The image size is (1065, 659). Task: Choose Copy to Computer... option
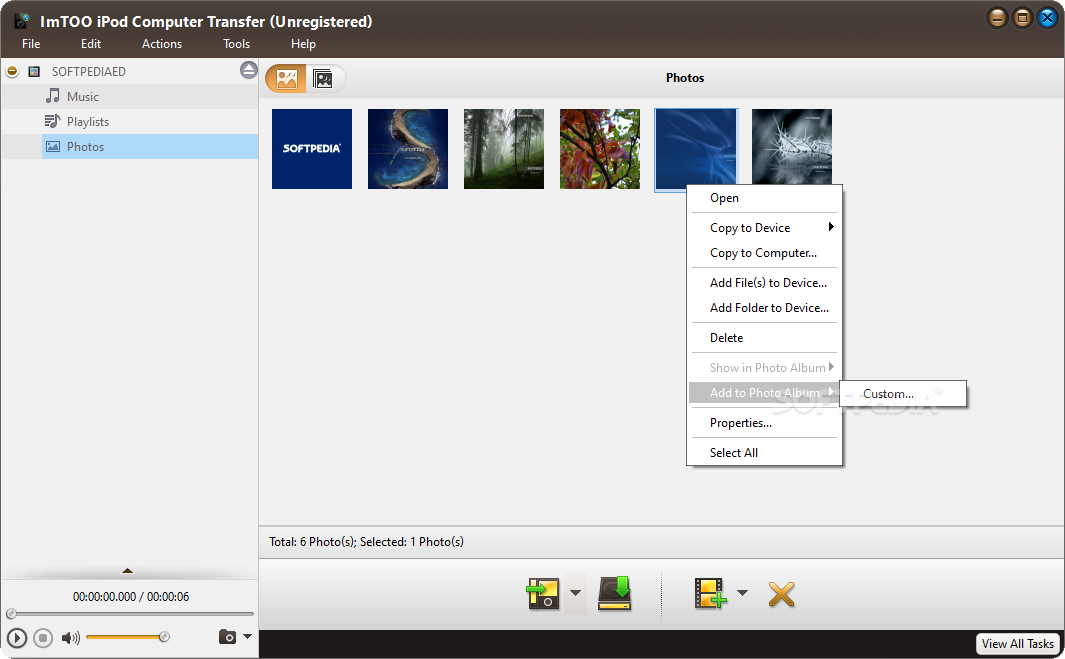coord(764,253)
